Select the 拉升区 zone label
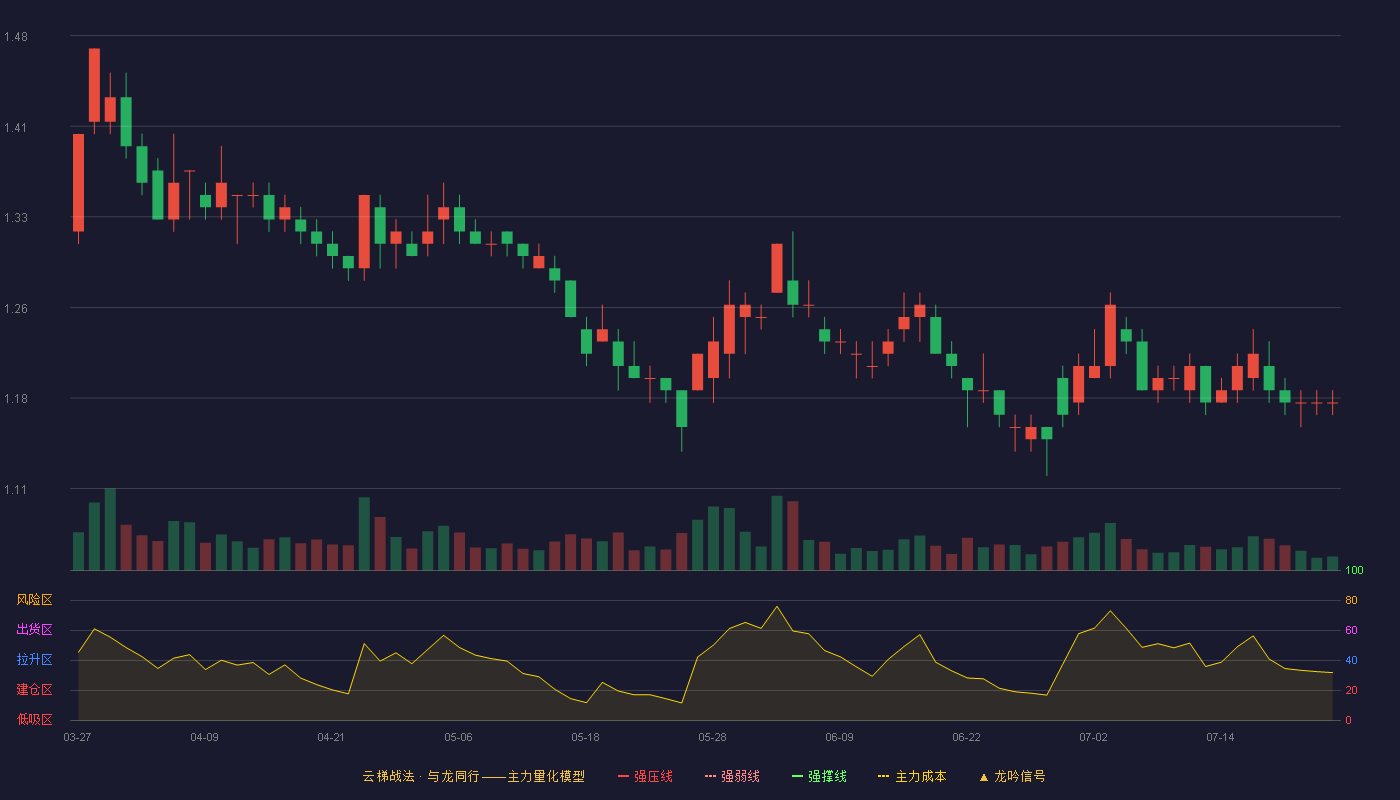 (x=34, y=660)
